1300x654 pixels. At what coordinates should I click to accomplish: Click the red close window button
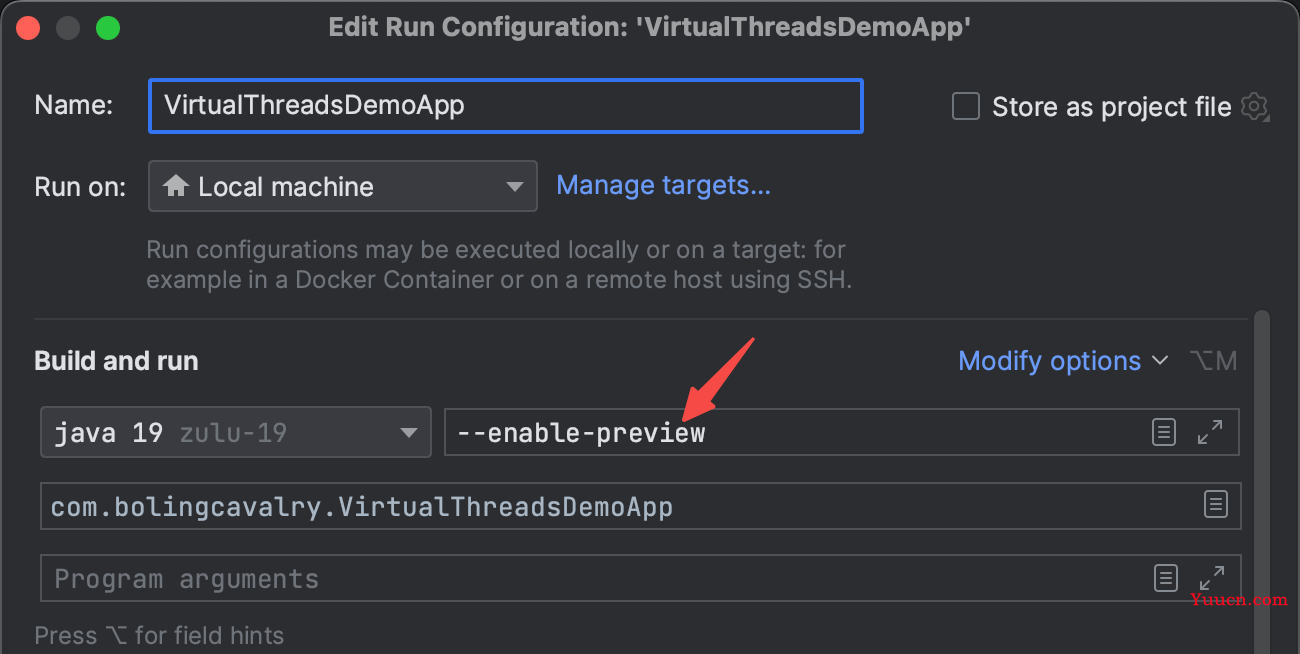click(28, 28)
